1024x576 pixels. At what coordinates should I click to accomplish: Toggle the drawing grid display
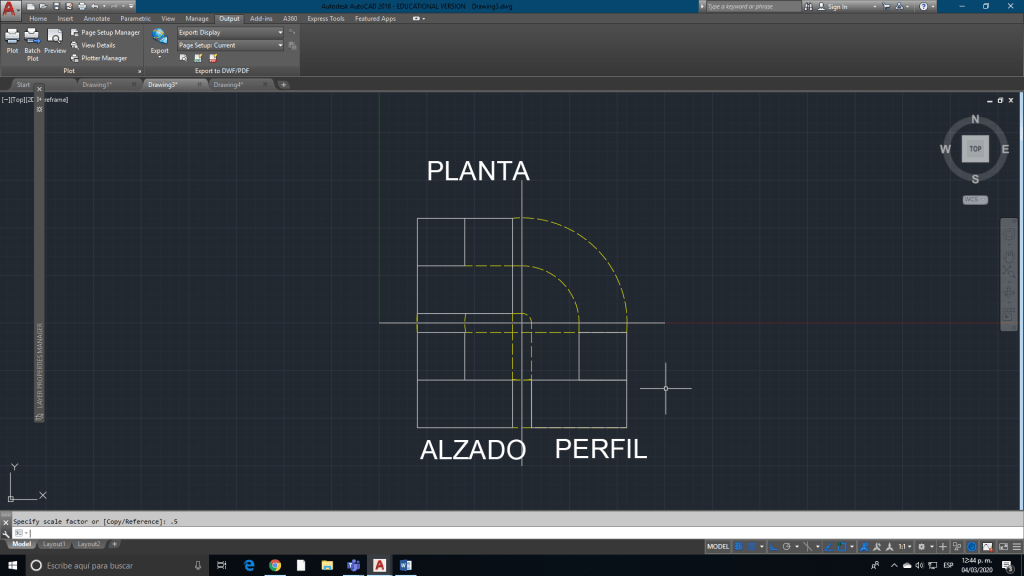[740, 547]
